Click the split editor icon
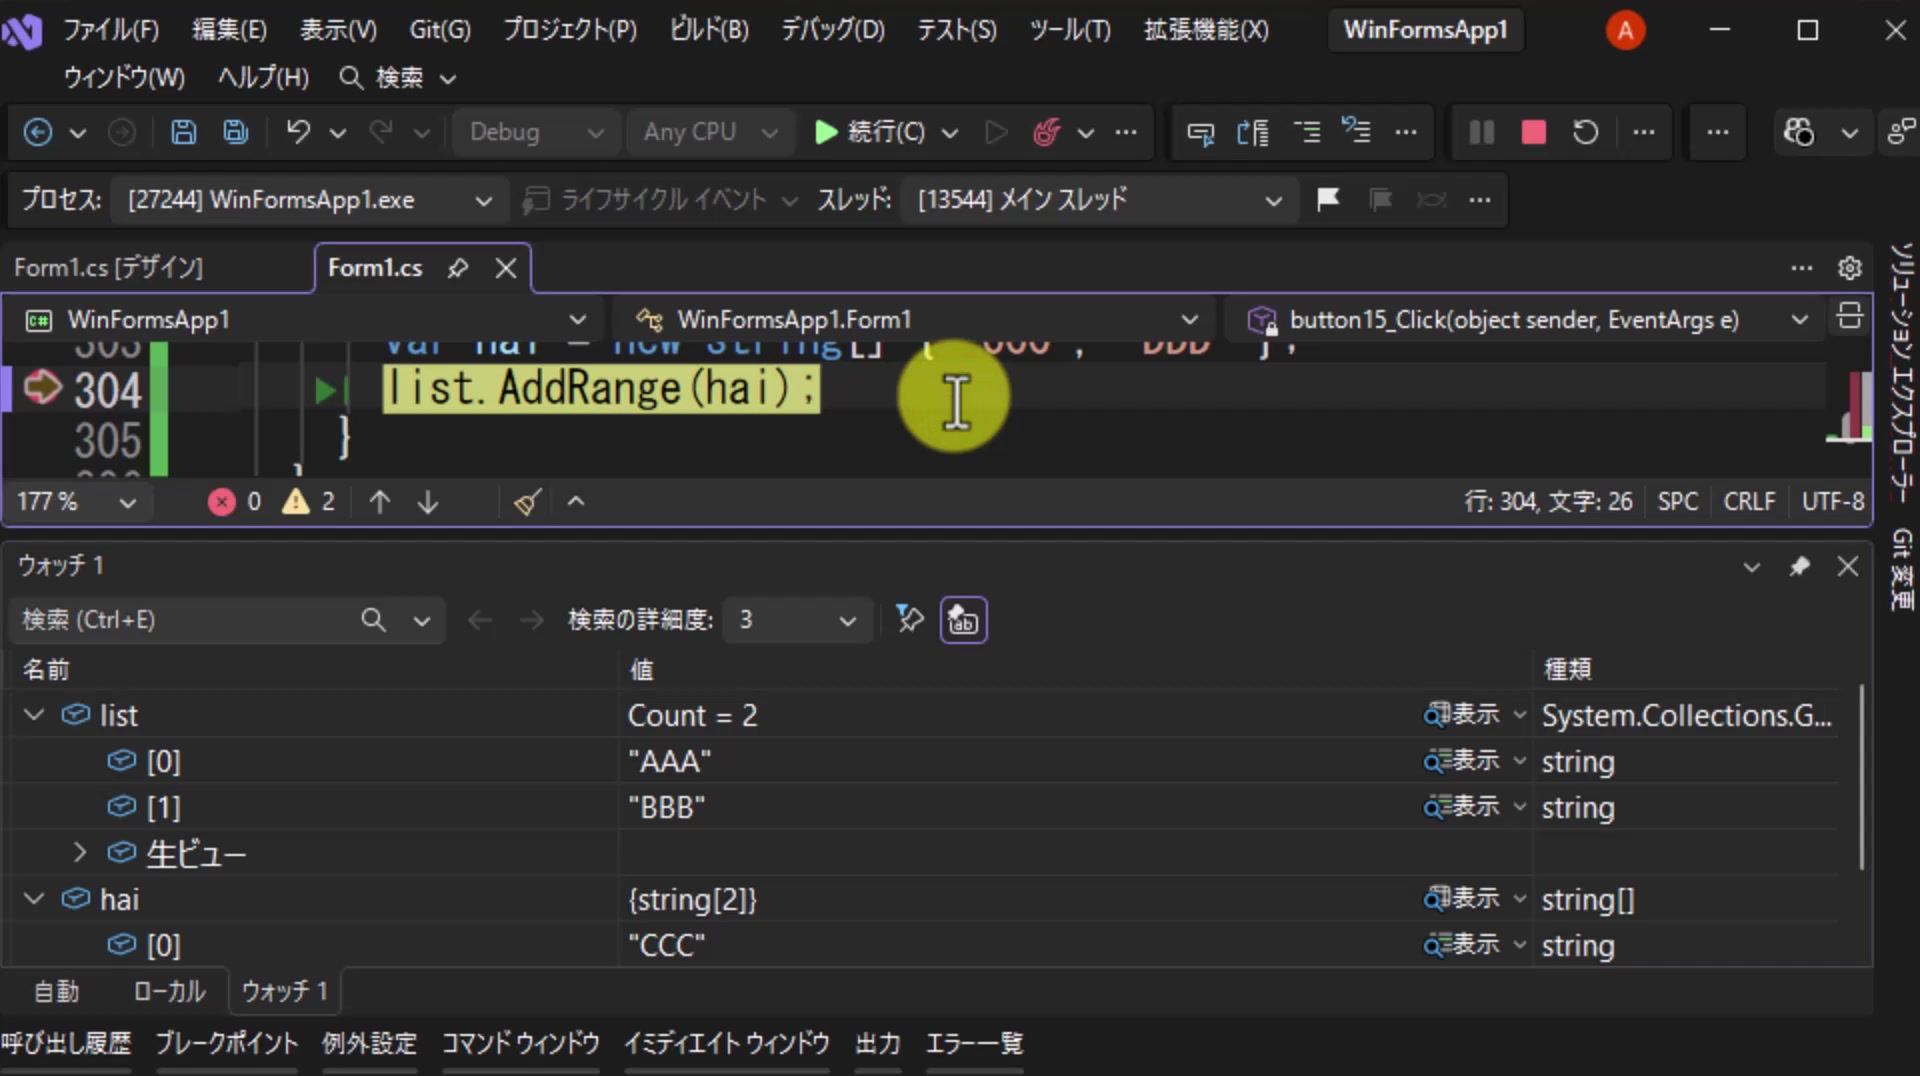The height and width of the screenshot is (1076, 1920). [1849, 317]
